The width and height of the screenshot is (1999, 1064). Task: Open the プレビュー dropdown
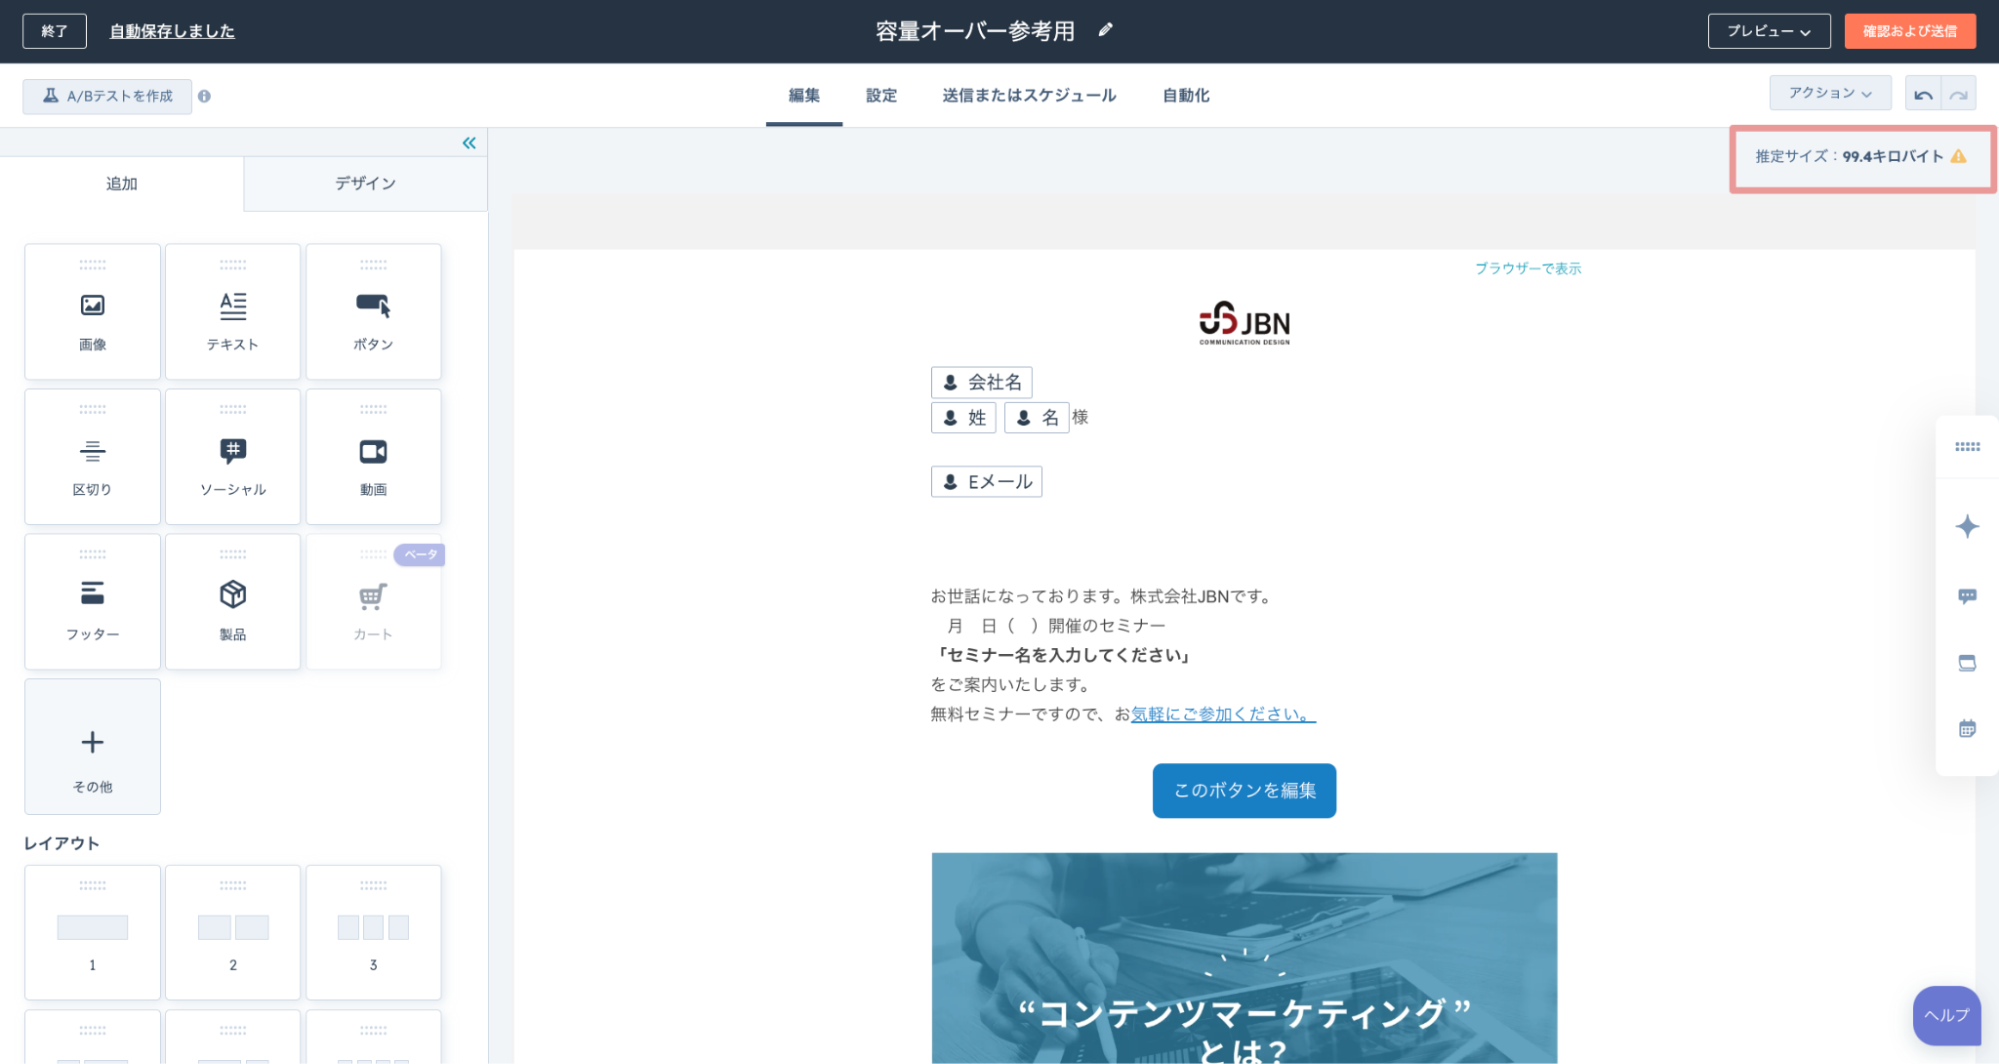coord(1768,31)
